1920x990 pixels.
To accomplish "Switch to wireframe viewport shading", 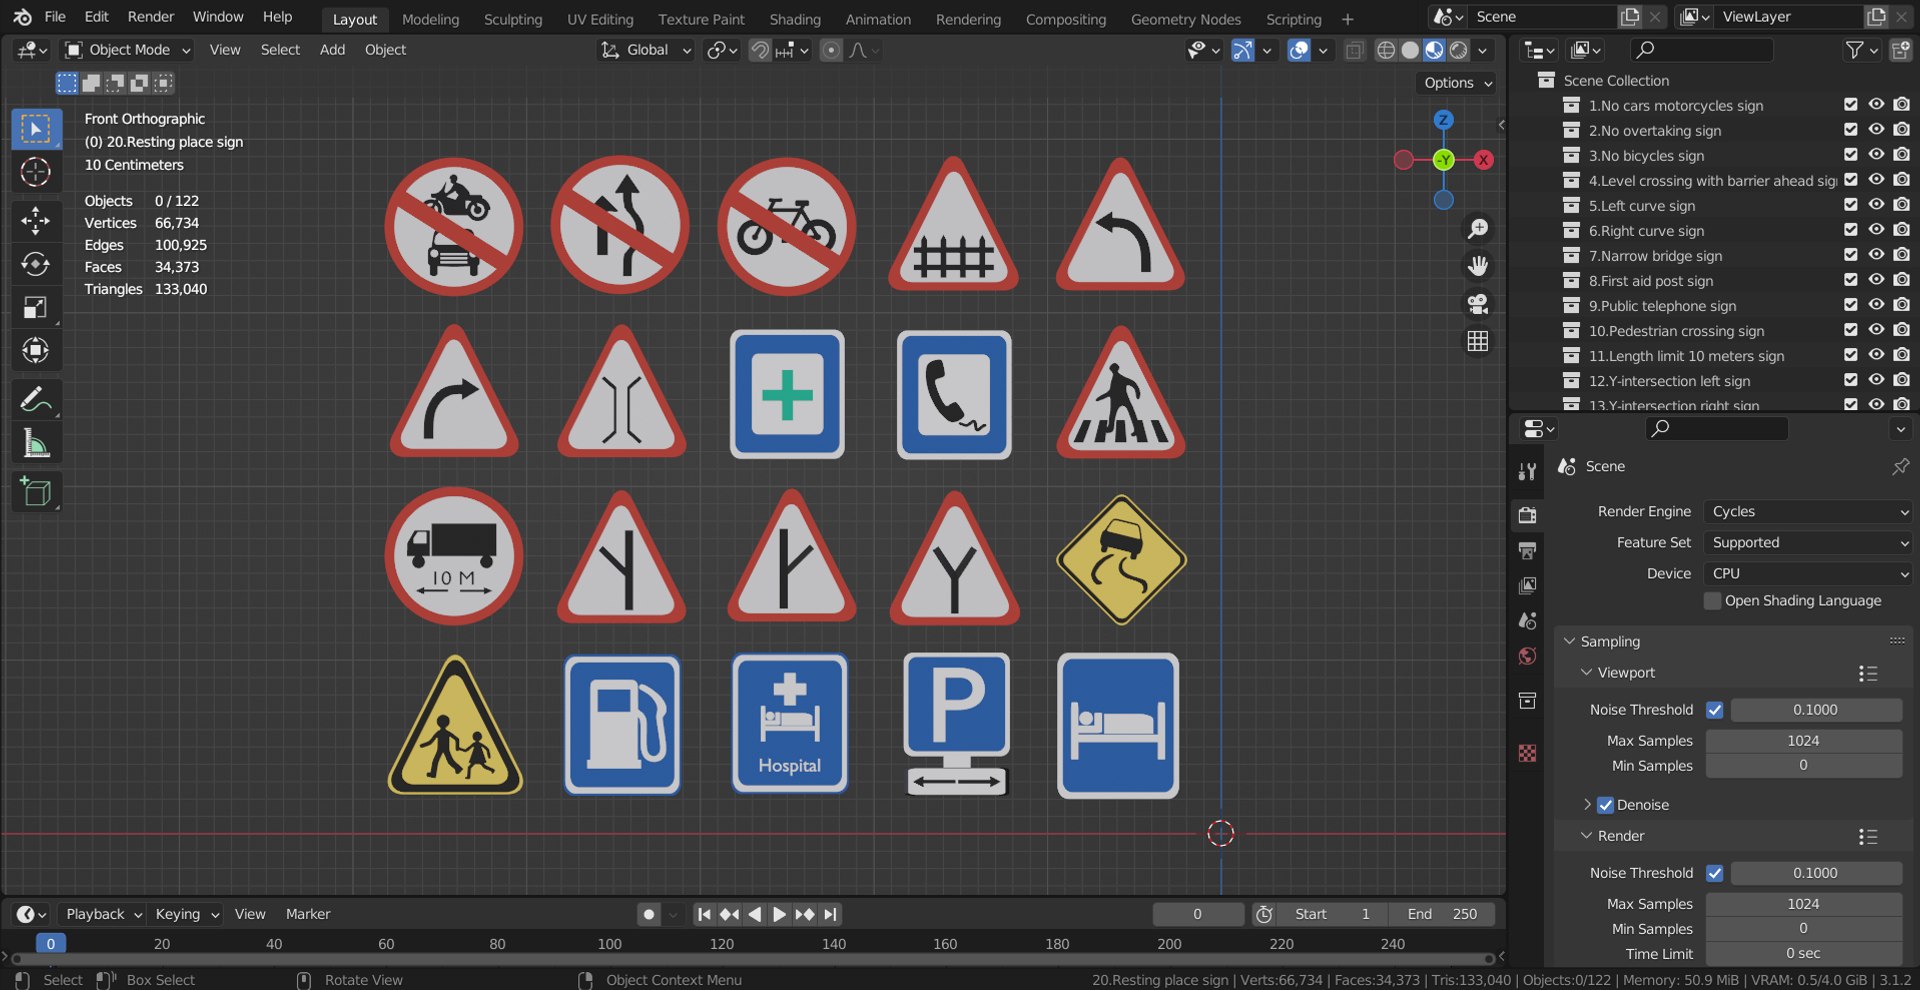I will tap(1386, 50).
